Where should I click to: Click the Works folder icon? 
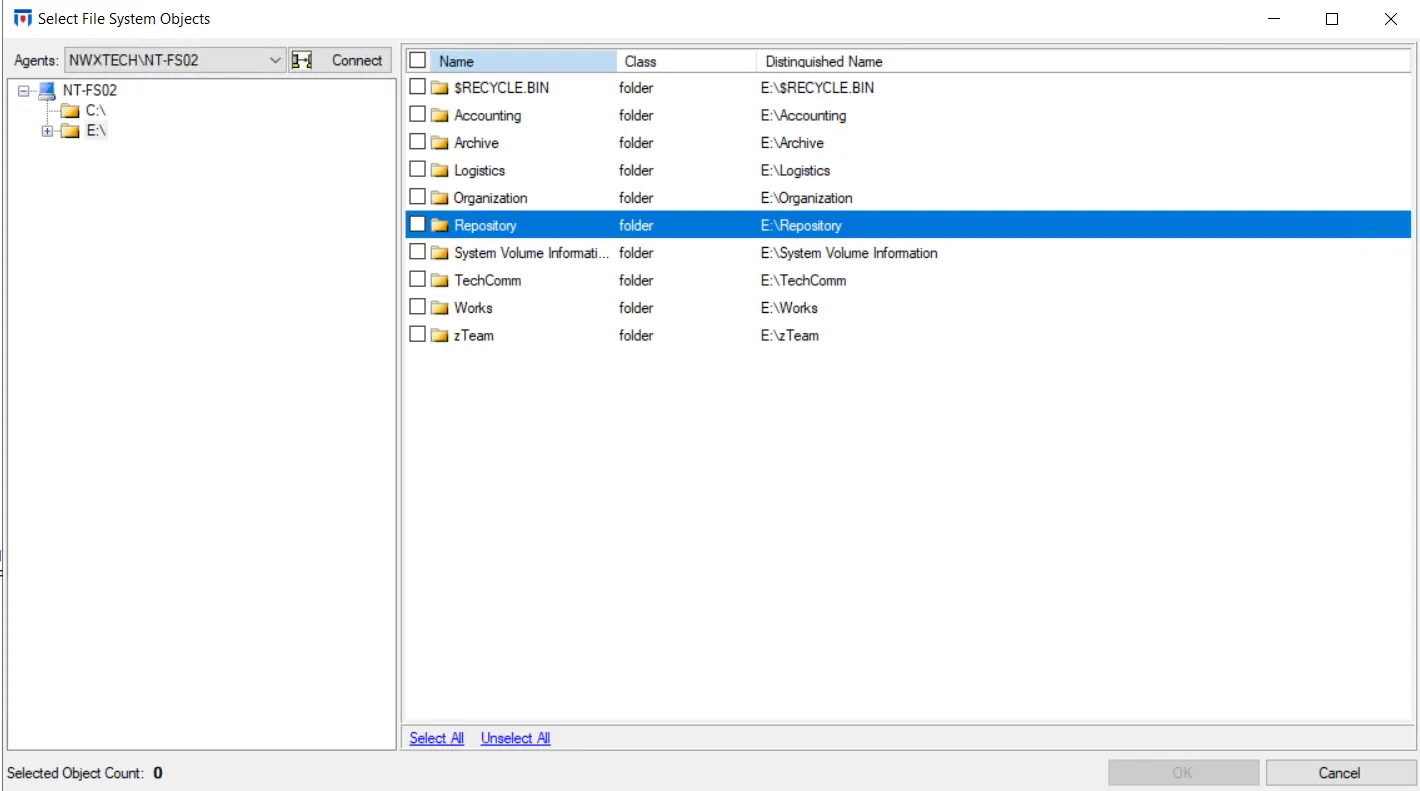tap(439, 308)
